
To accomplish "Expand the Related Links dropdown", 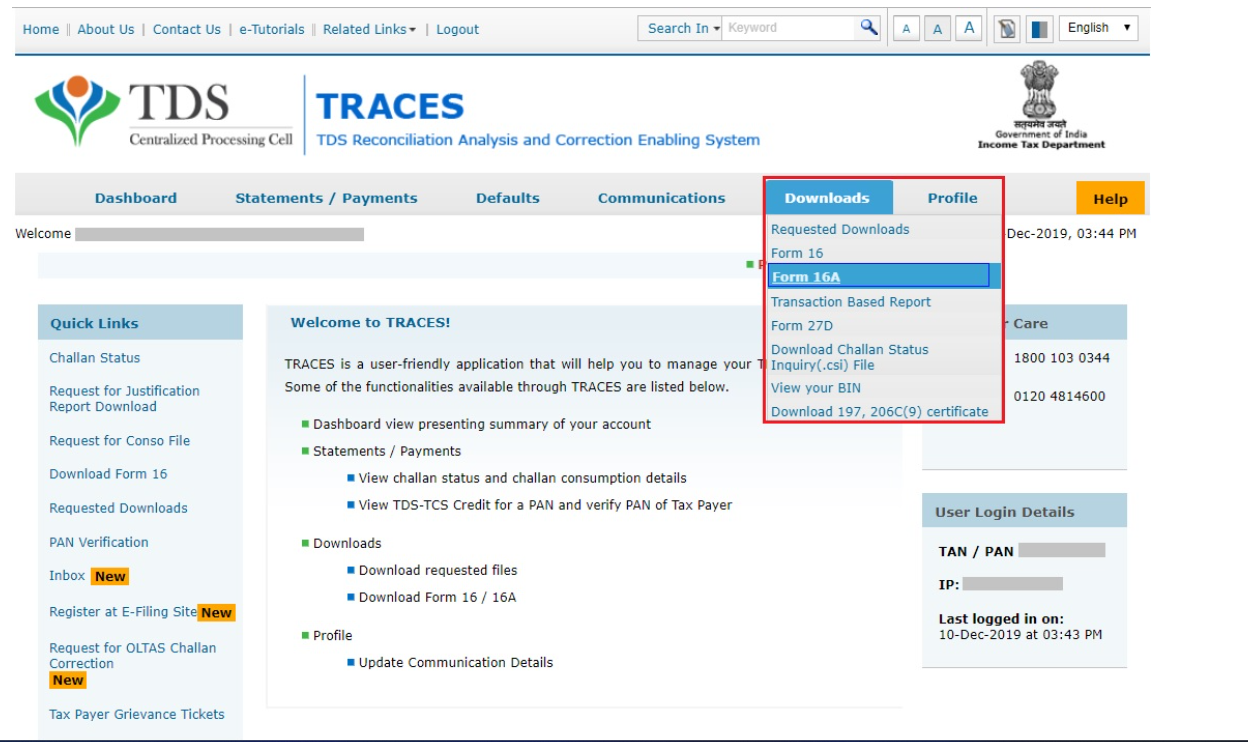I will 369,29.
